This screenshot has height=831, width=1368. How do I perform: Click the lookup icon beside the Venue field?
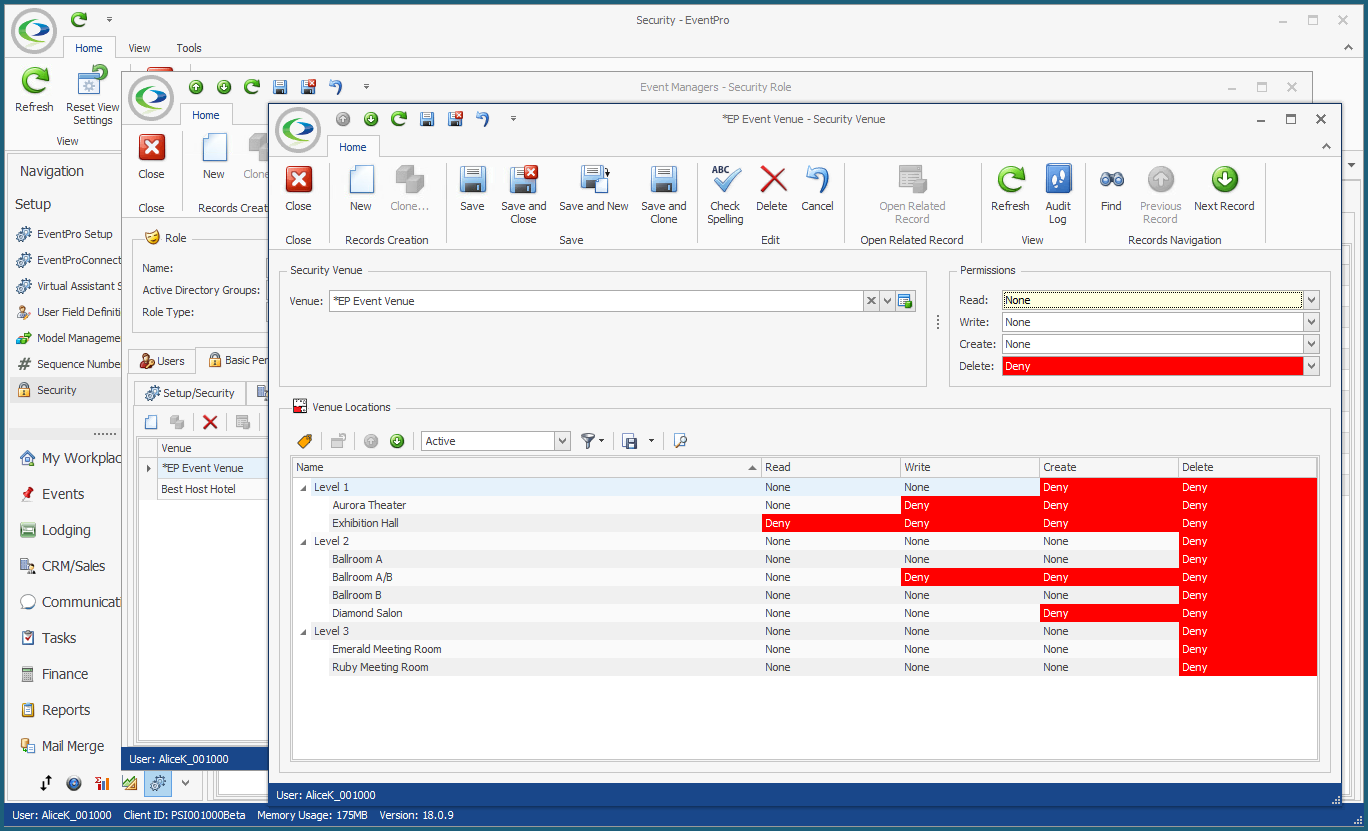[905, 301]
